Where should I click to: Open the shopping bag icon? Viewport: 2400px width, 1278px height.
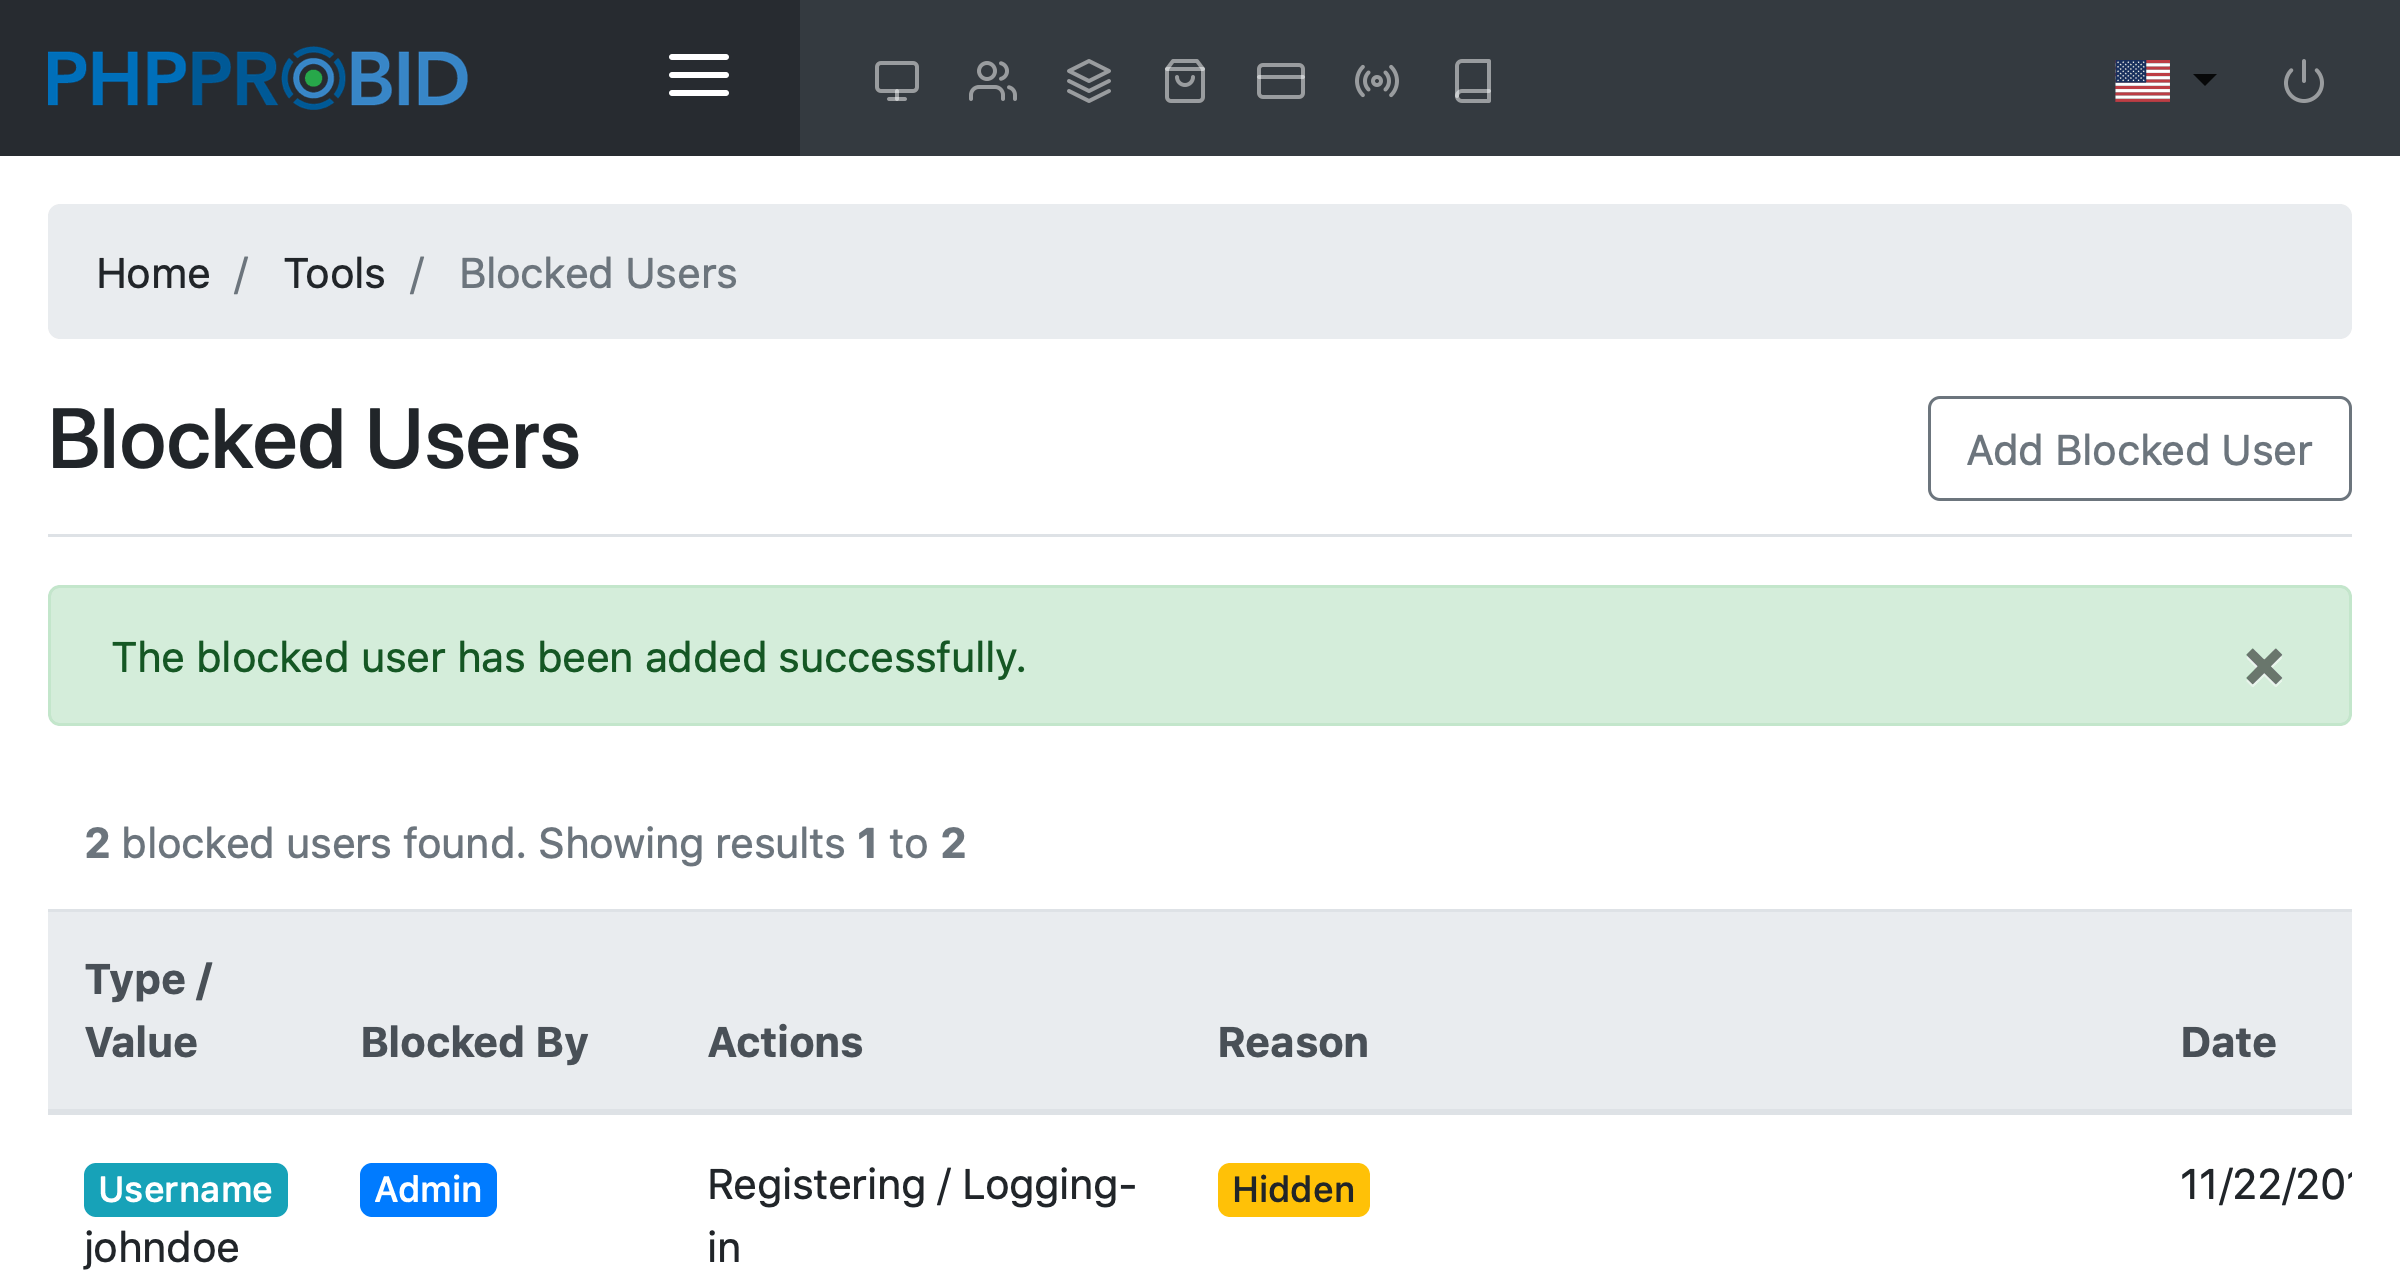[1184, 81]
